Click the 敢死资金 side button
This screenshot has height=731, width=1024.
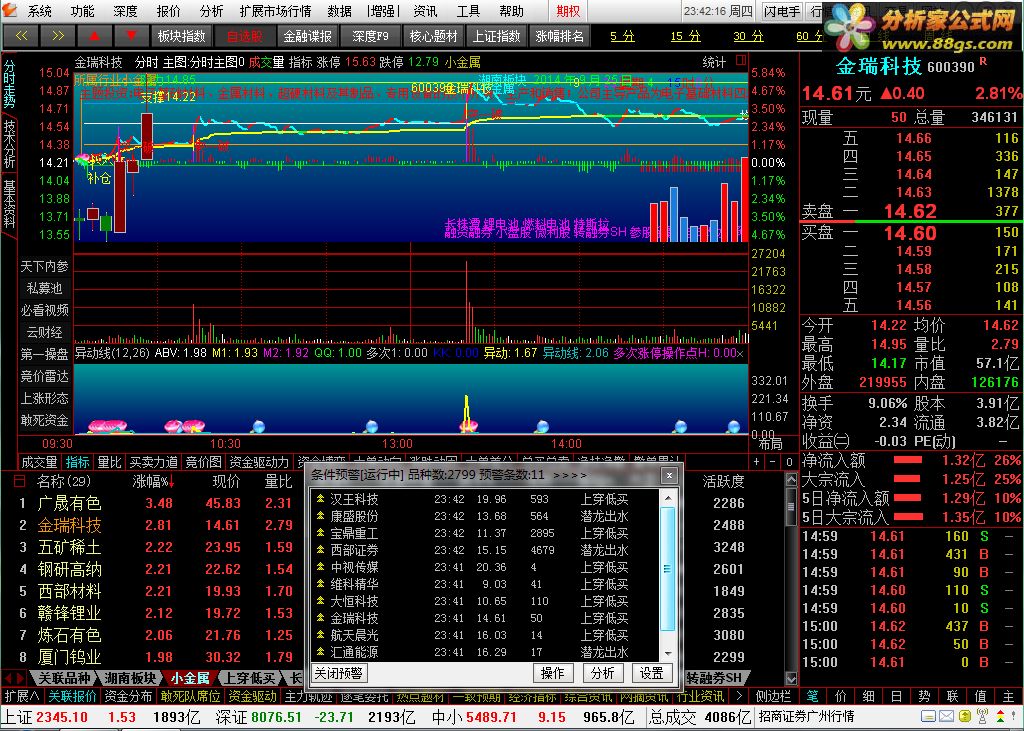(x=44, y=420)
